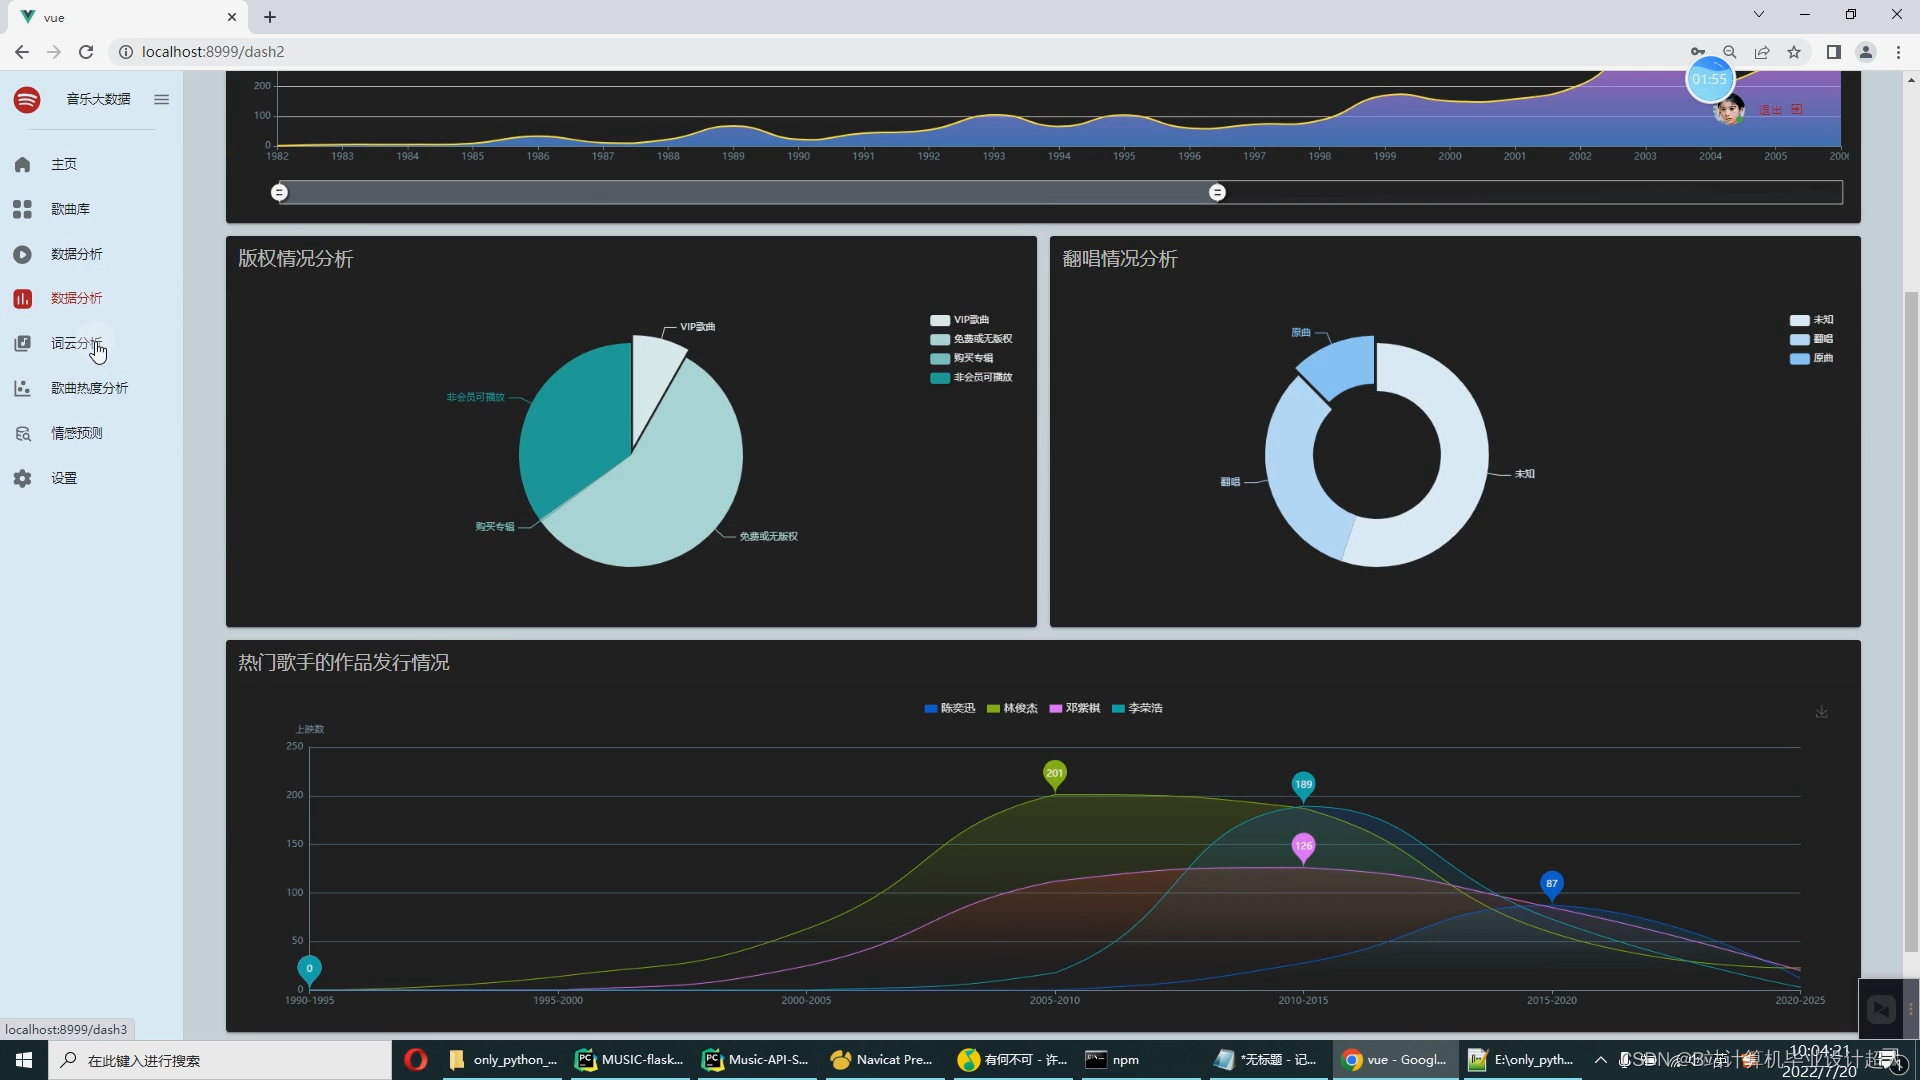Toggle 翻唱 legend in cover analysis chart
Viewport: 1920px width, 1080px height.
pos(1811,339)
